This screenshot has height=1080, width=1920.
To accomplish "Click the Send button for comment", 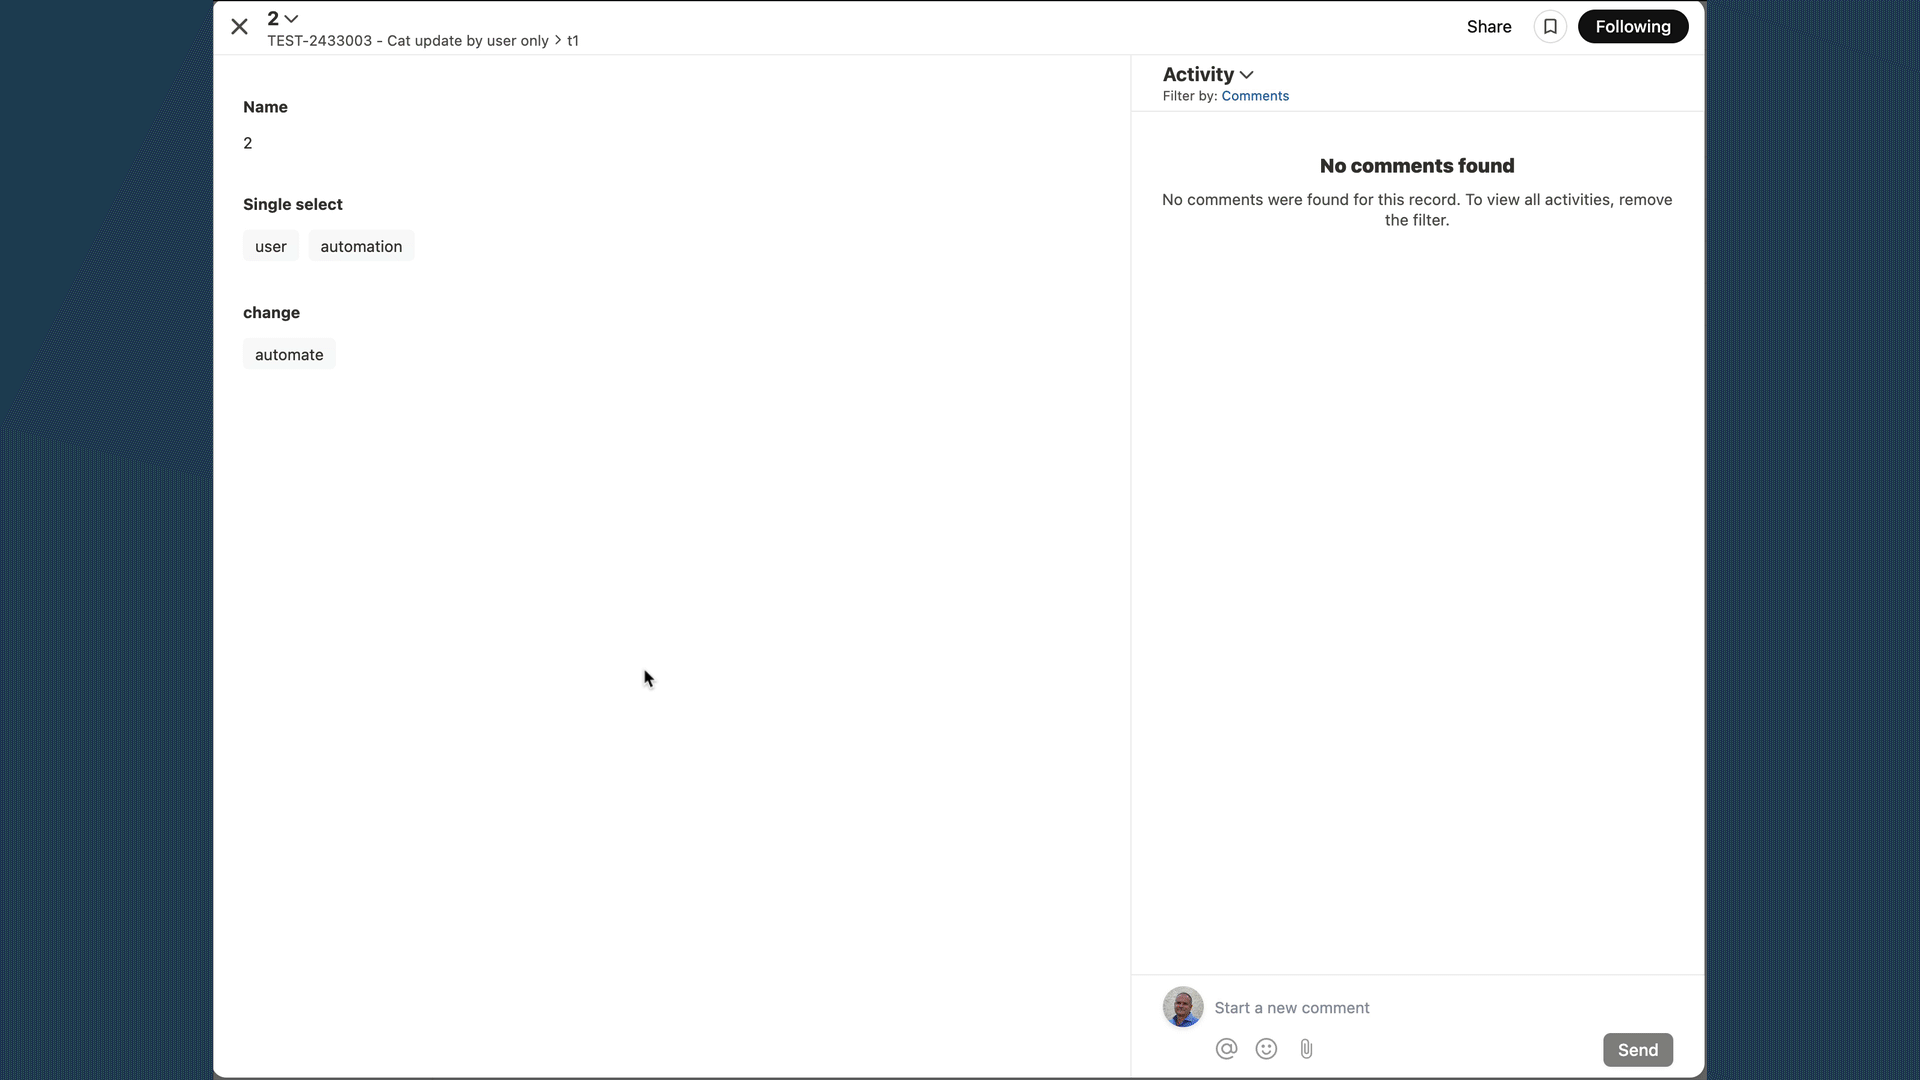I will (x=1638, y=1050).
